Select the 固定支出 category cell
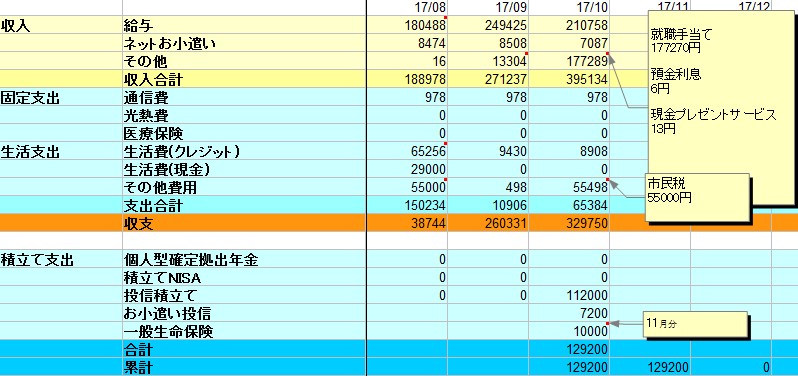The width and height of the screenshot is (798, 376). tap(61, 97)
